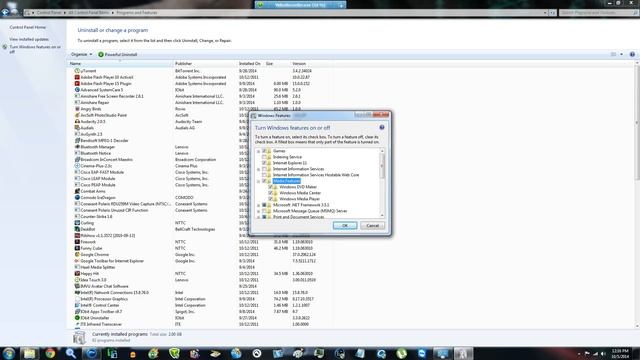The image size is (640, 360).
Task: Click OK in Windows Features dialog
Action: 344,225
